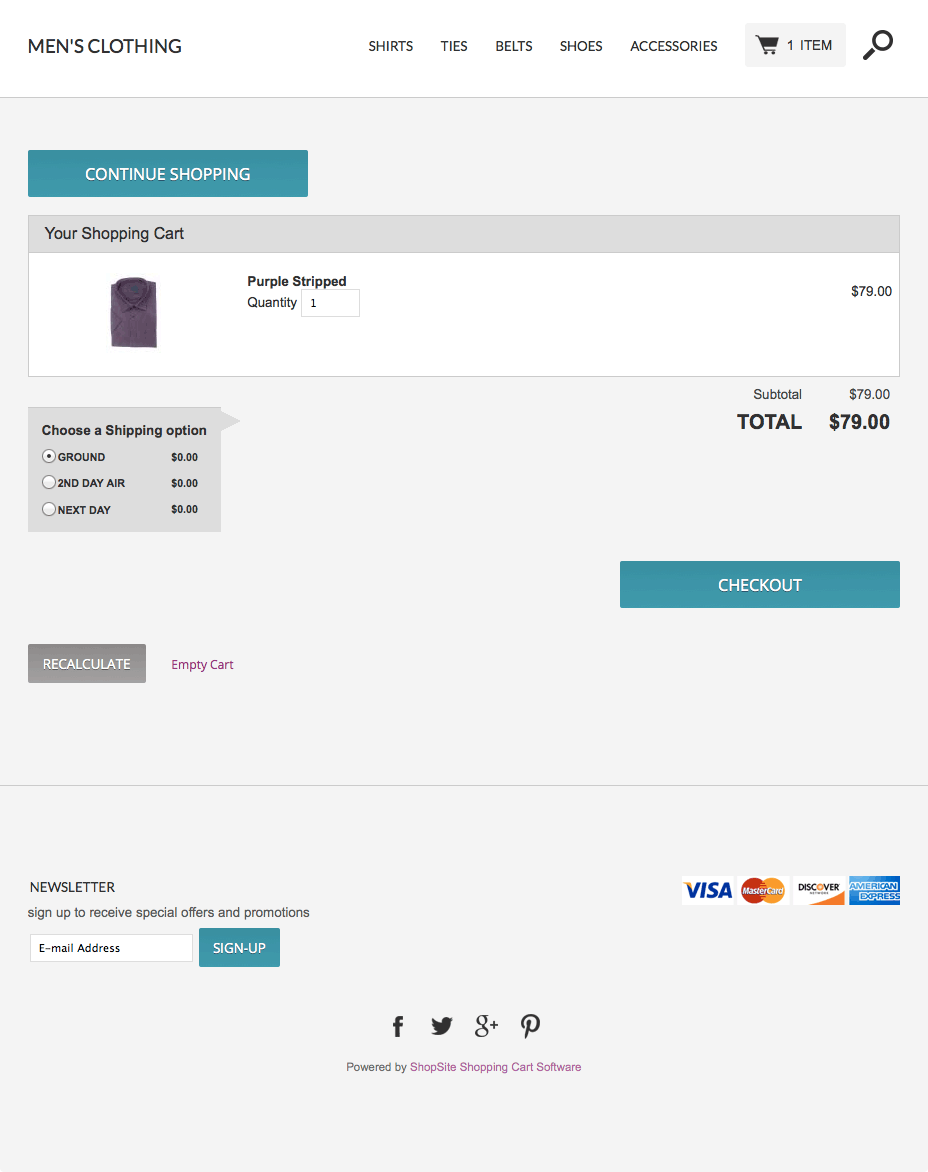The image size is (928, 1172).
Task: Open the Facebook social icon
Action: 398,1026
